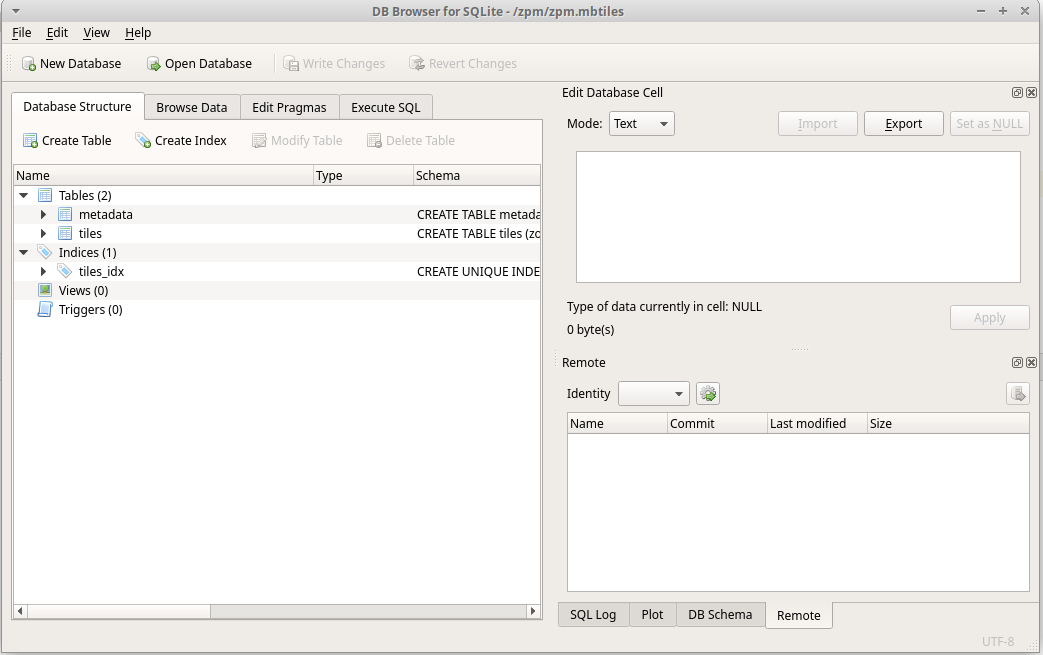Float the Remote panel
Image resolution: width=1043 pixels, height=655 pixels.
pyautogui.click(x=1017, y=362)
